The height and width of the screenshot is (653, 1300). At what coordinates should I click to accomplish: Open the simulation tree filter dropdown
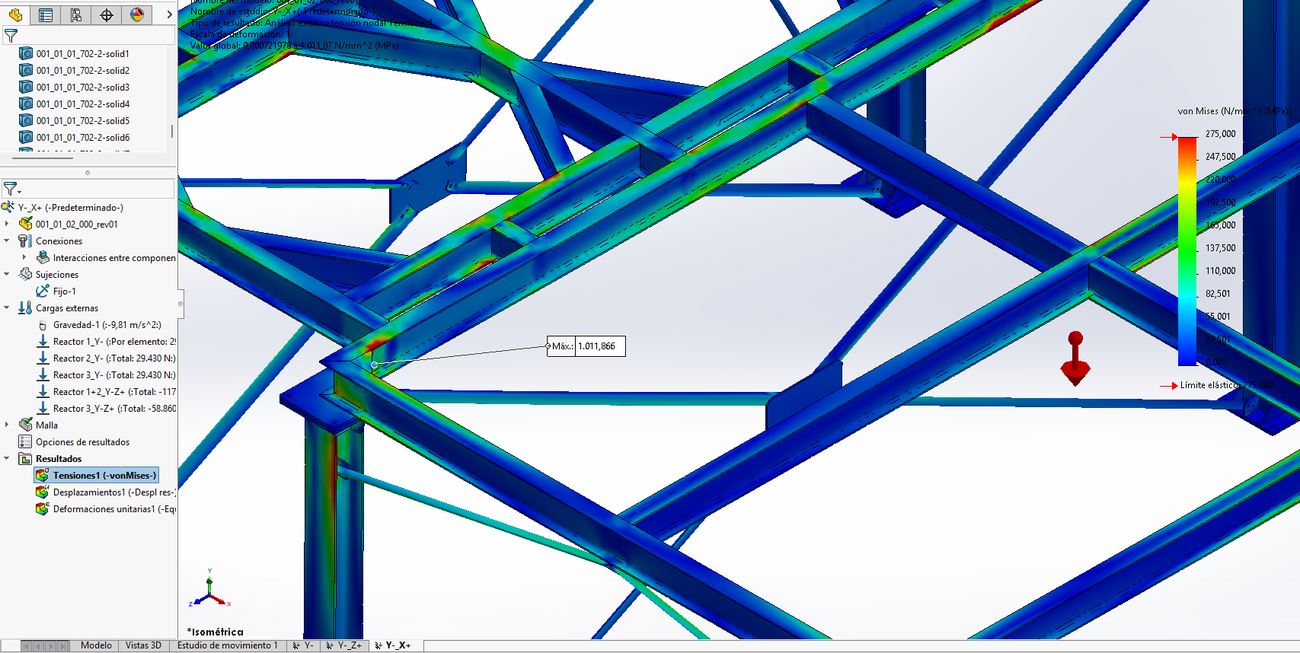coord(12,188)
